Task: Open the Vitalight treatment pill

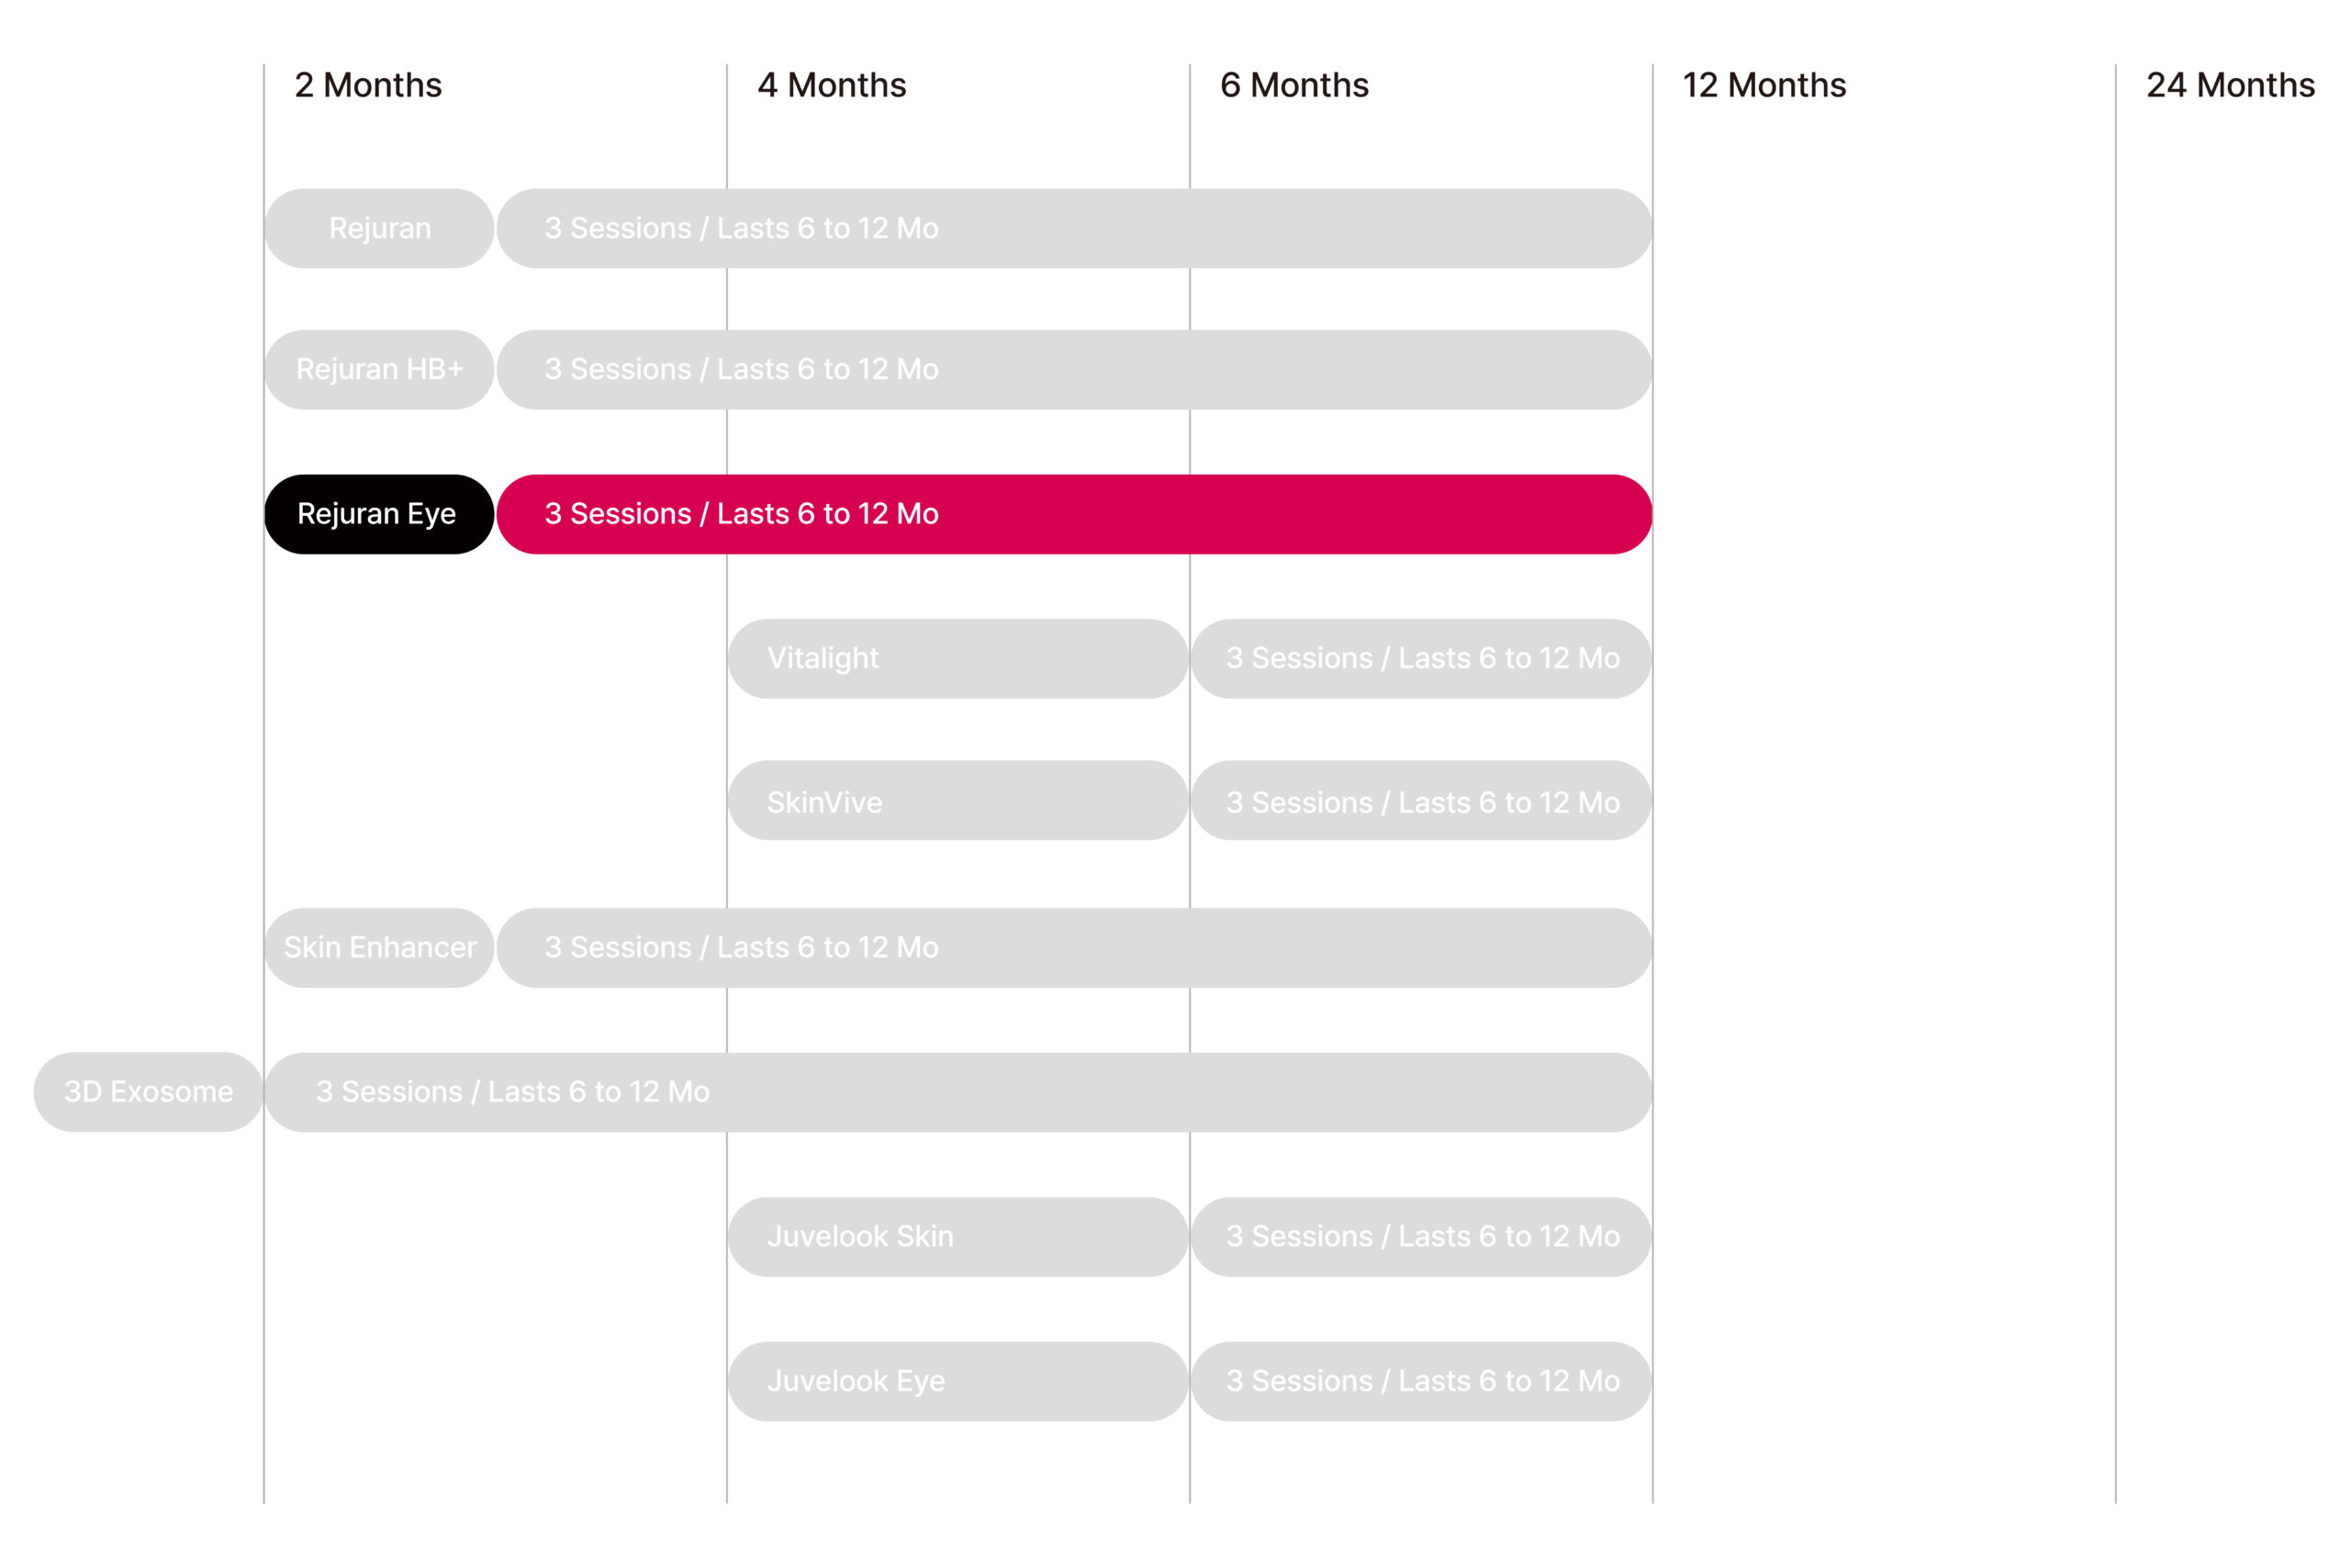Action: (x=958, y=658)
